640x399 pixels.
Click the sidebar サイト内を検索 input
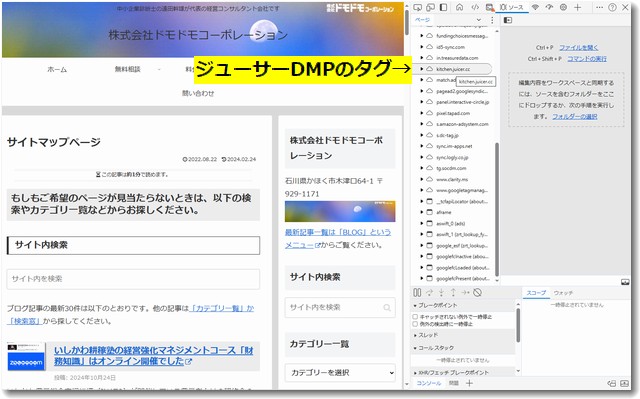coord(340,308)
